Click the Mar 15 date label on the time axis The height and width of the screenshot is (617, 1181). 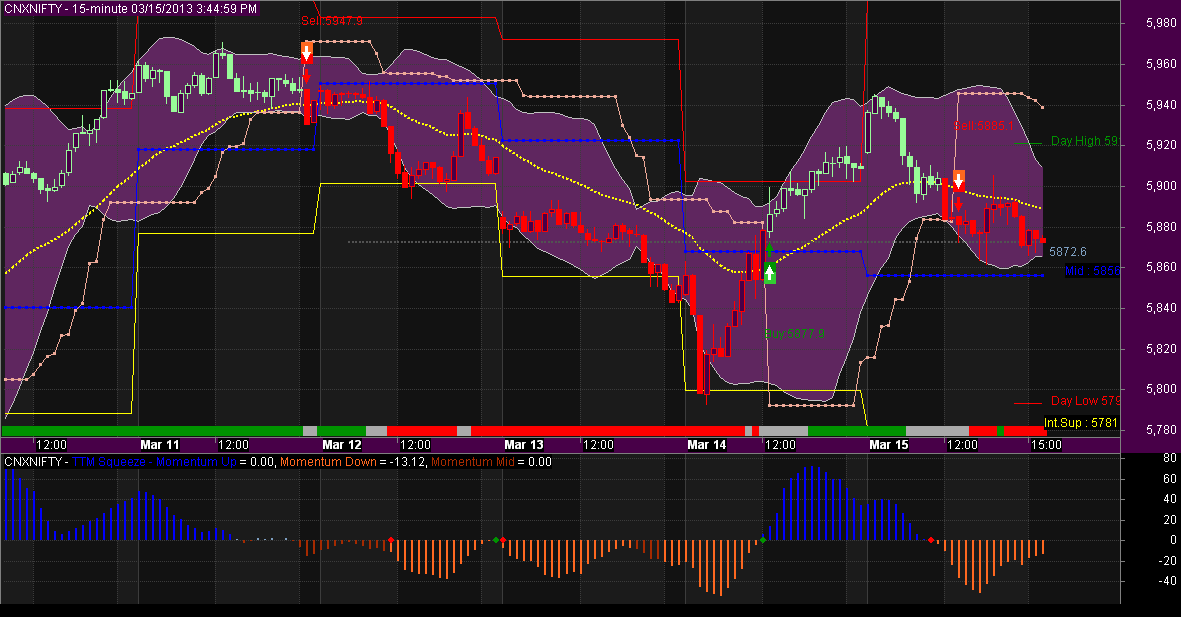point(889,444)
